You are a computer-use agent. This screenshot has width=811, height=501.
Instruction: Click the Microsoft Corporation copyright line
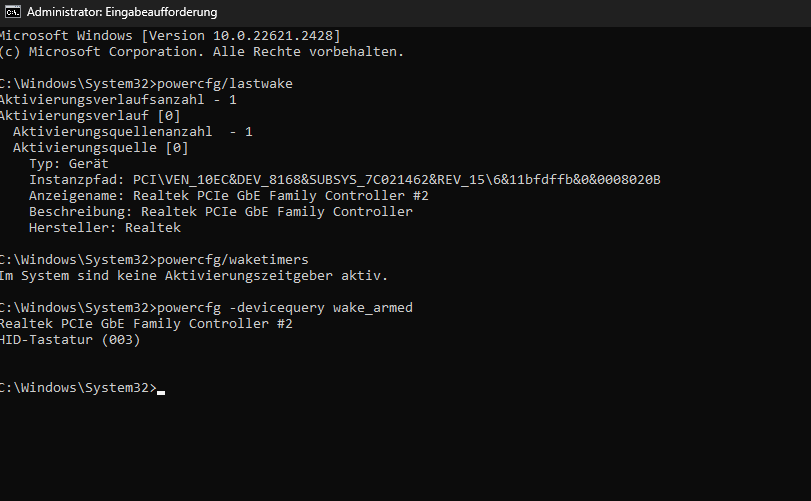pos(202,52)
